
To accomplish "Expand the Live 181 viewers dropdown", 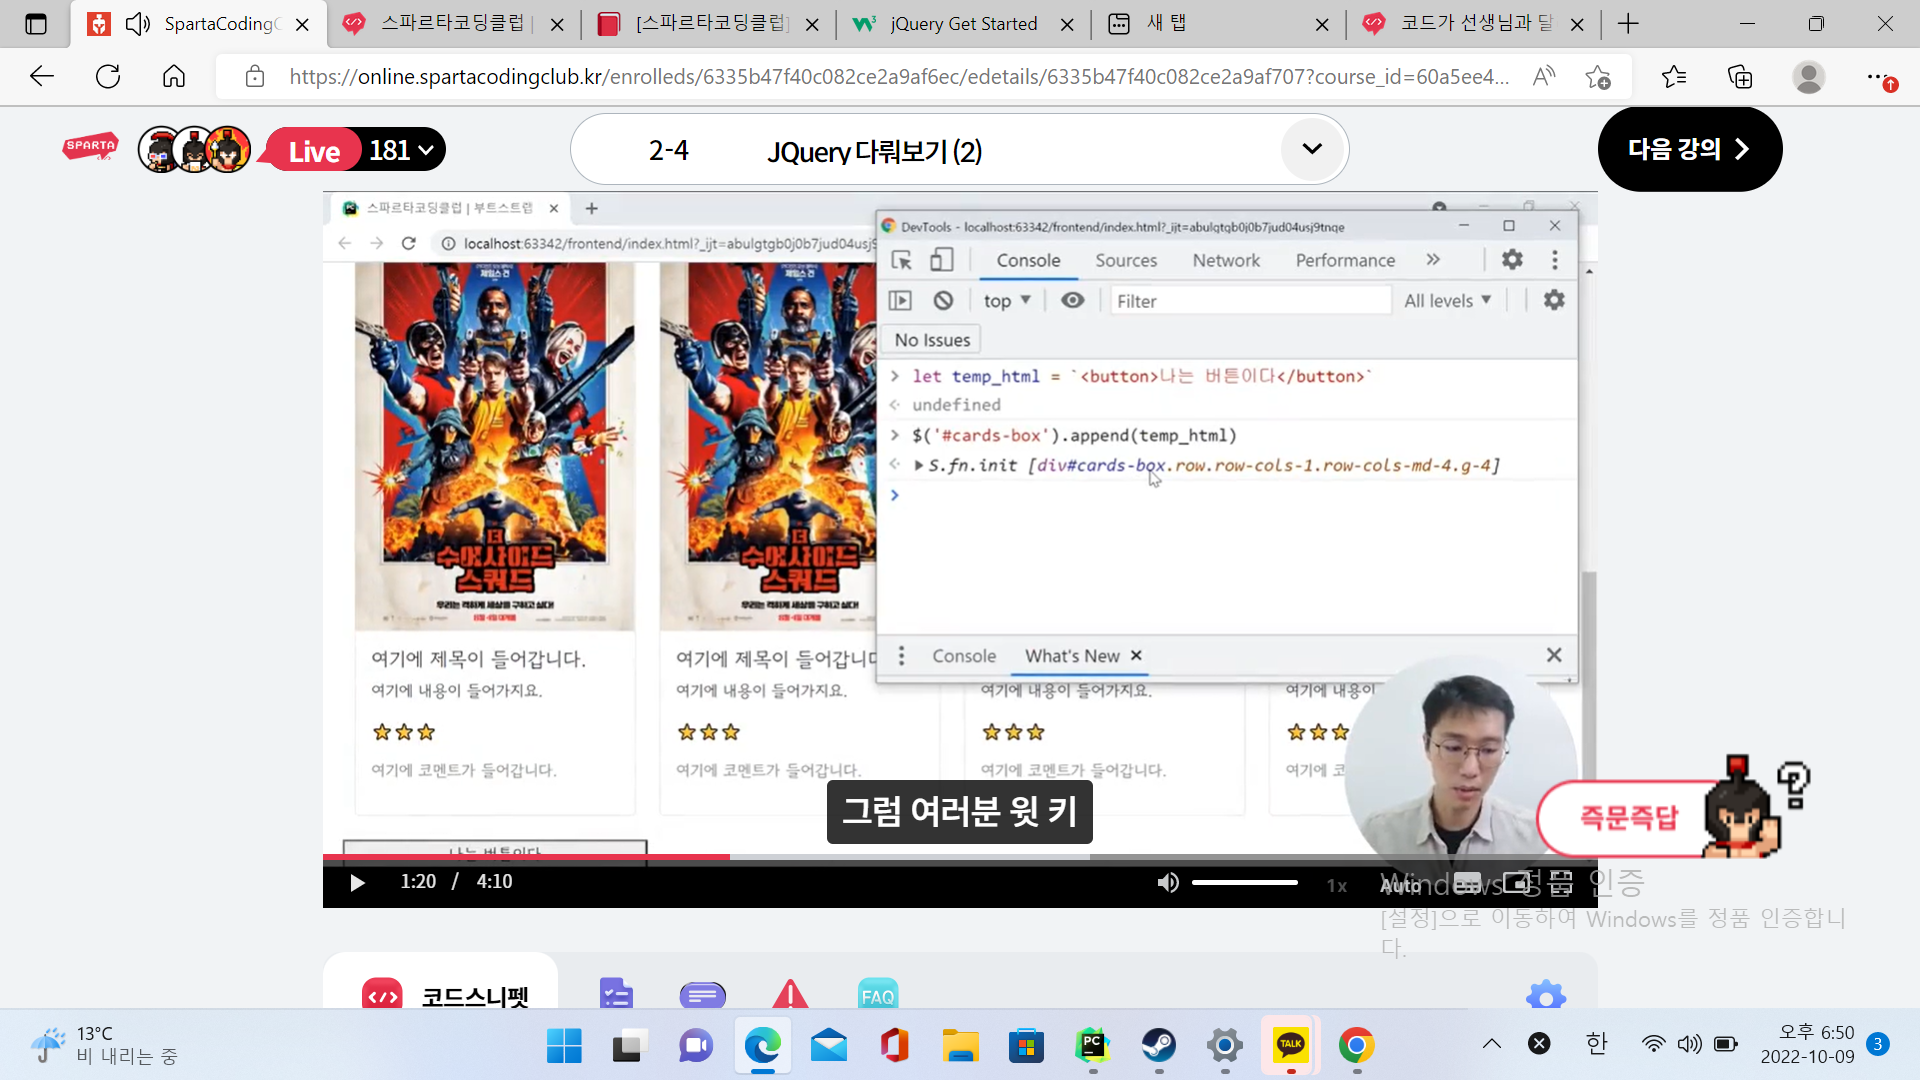I will click(426, 150).
